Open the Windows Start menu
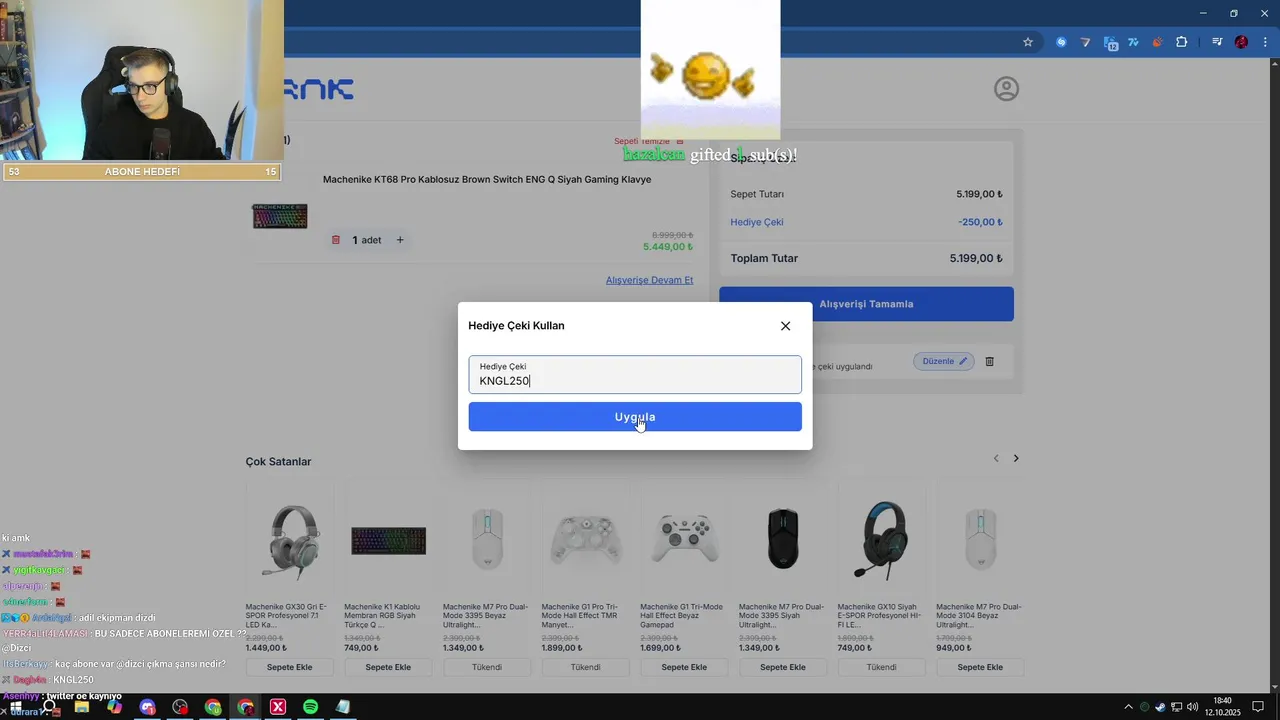This screenshot has height=720, width=1280. pos(16,707)
